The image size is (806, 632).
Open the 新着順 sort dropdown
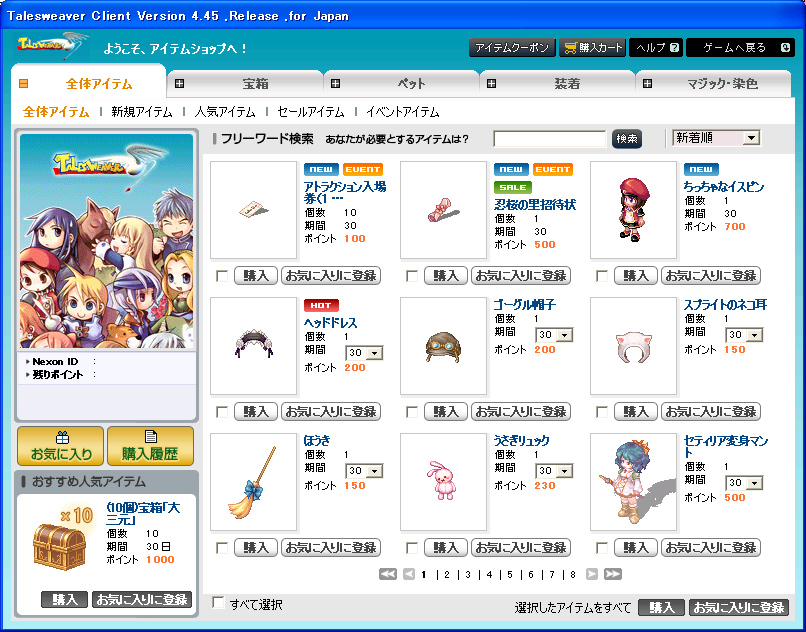pyautogui.click(x=717, y=138)
